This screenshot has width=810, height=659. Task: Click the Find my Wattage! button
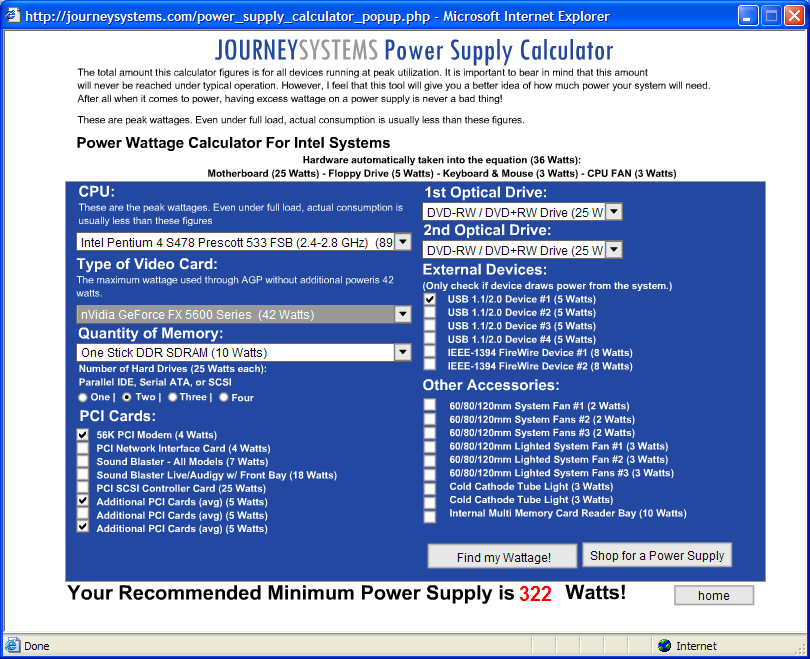(x=502, y=556)
